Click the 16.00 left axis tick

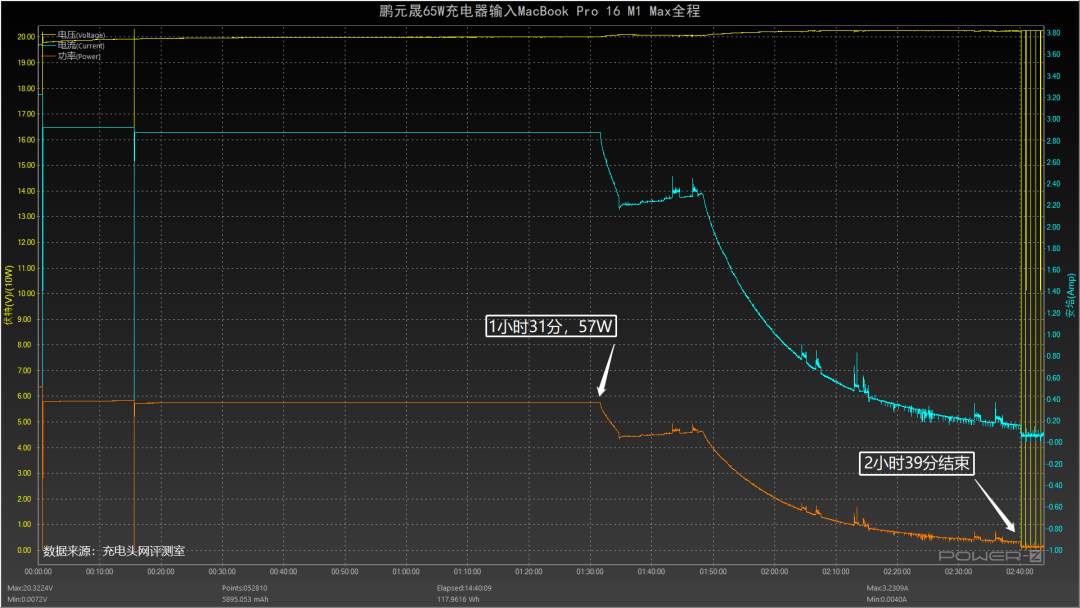[x=26, y=139]
